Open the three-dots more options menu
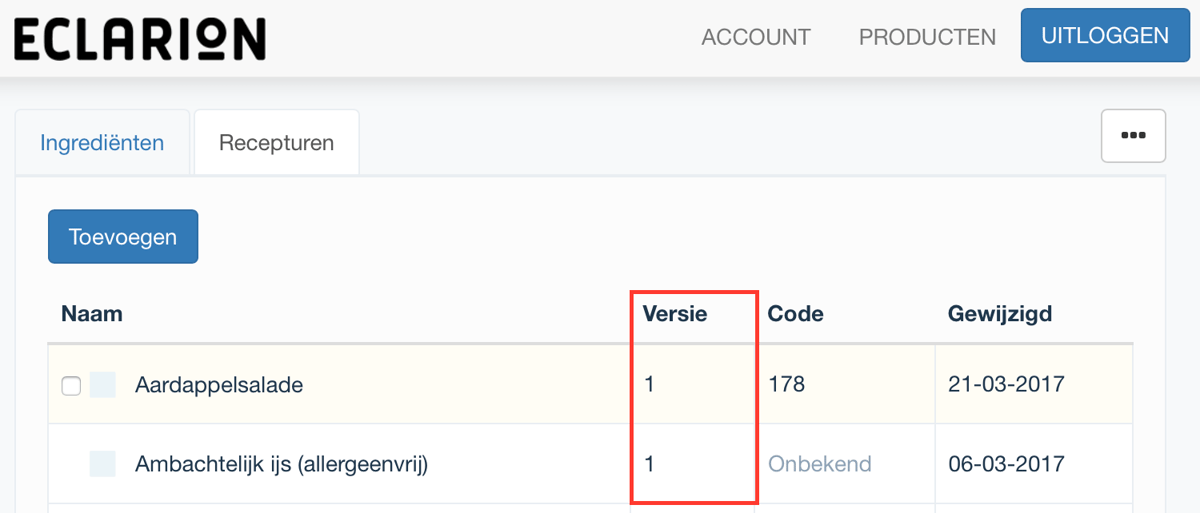The image size is (1200, 513). pos(1133,136)
